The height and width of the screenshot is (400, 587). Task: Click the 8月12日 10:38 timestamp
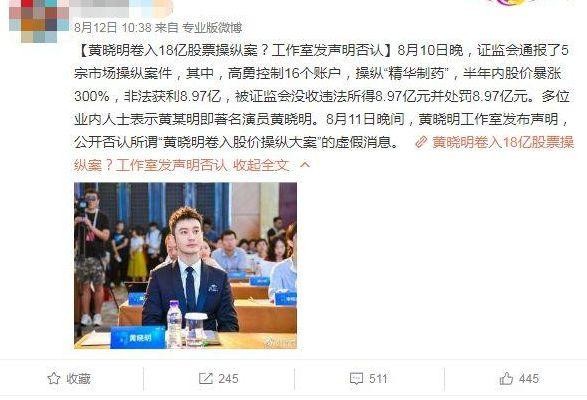(x=113, y=27)
